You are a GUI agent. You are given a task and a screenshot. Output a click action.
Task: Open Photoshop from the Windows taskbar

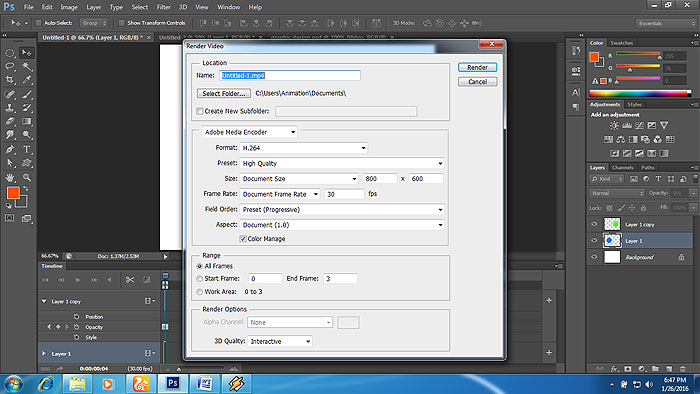[173, 383]
